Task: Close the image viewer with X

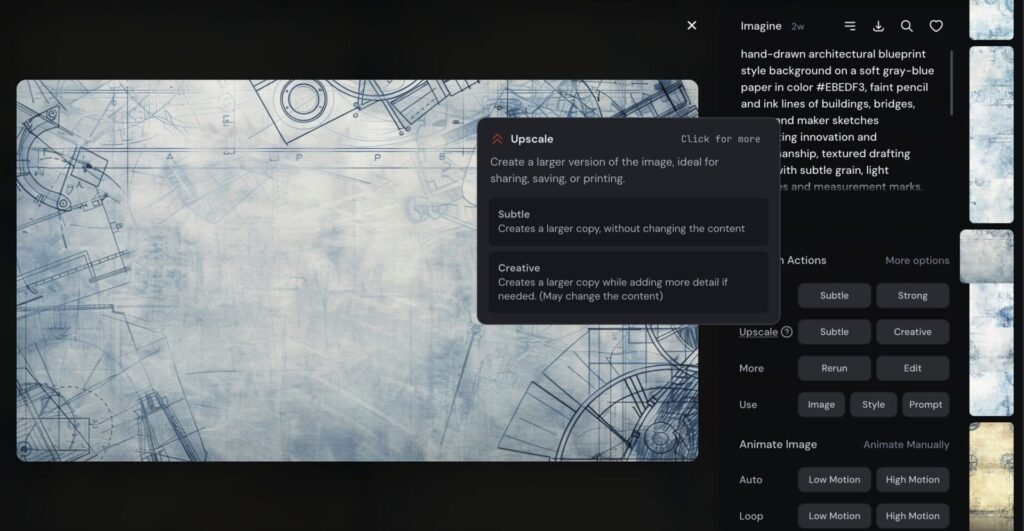Action: tap(692, 25)
